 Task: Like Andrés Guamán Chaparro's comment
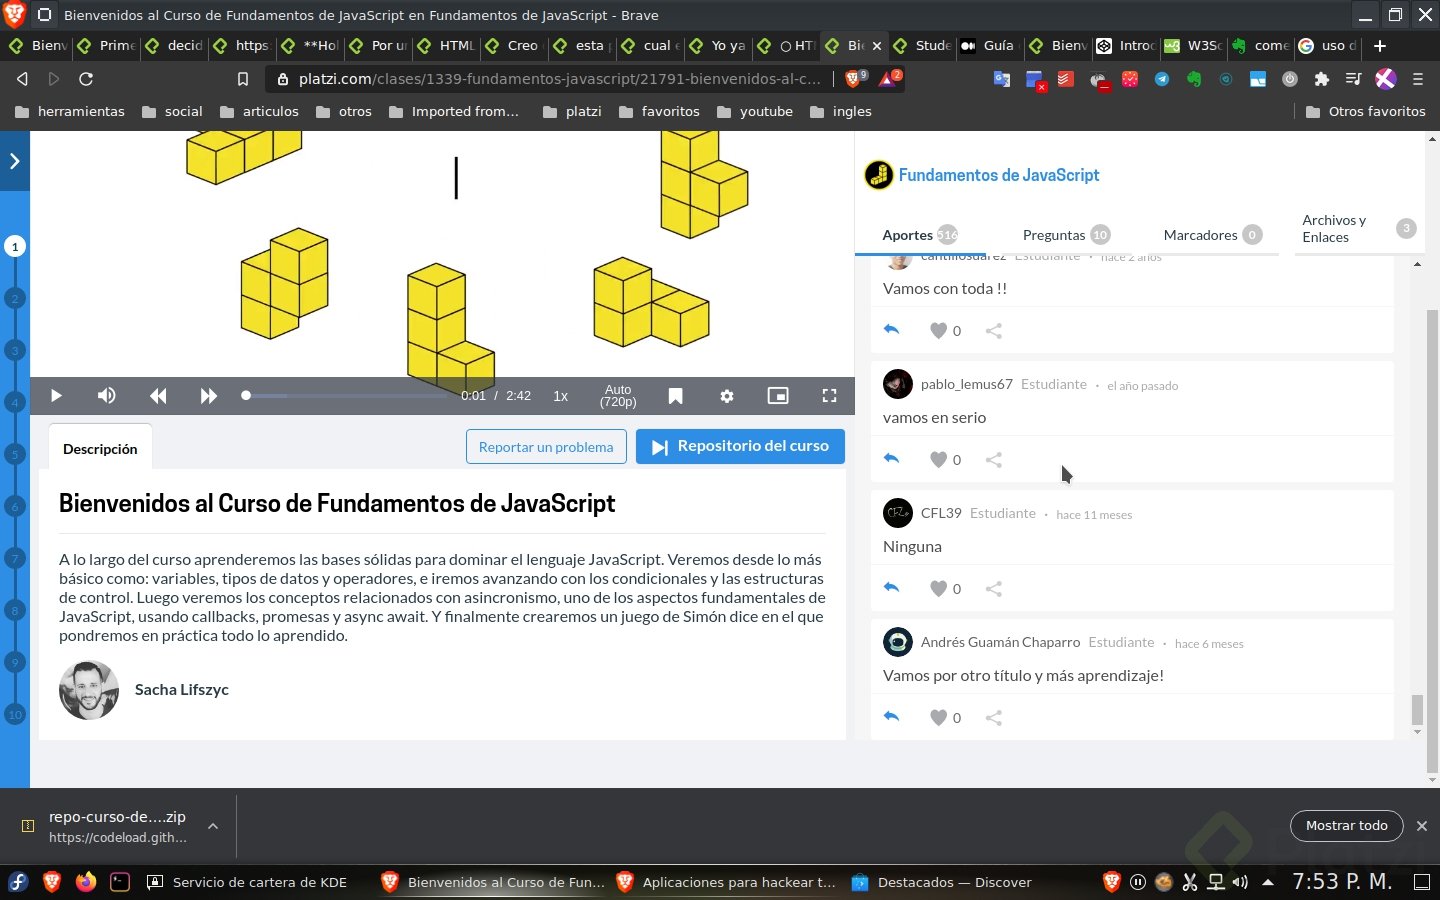tap(938, 718)
